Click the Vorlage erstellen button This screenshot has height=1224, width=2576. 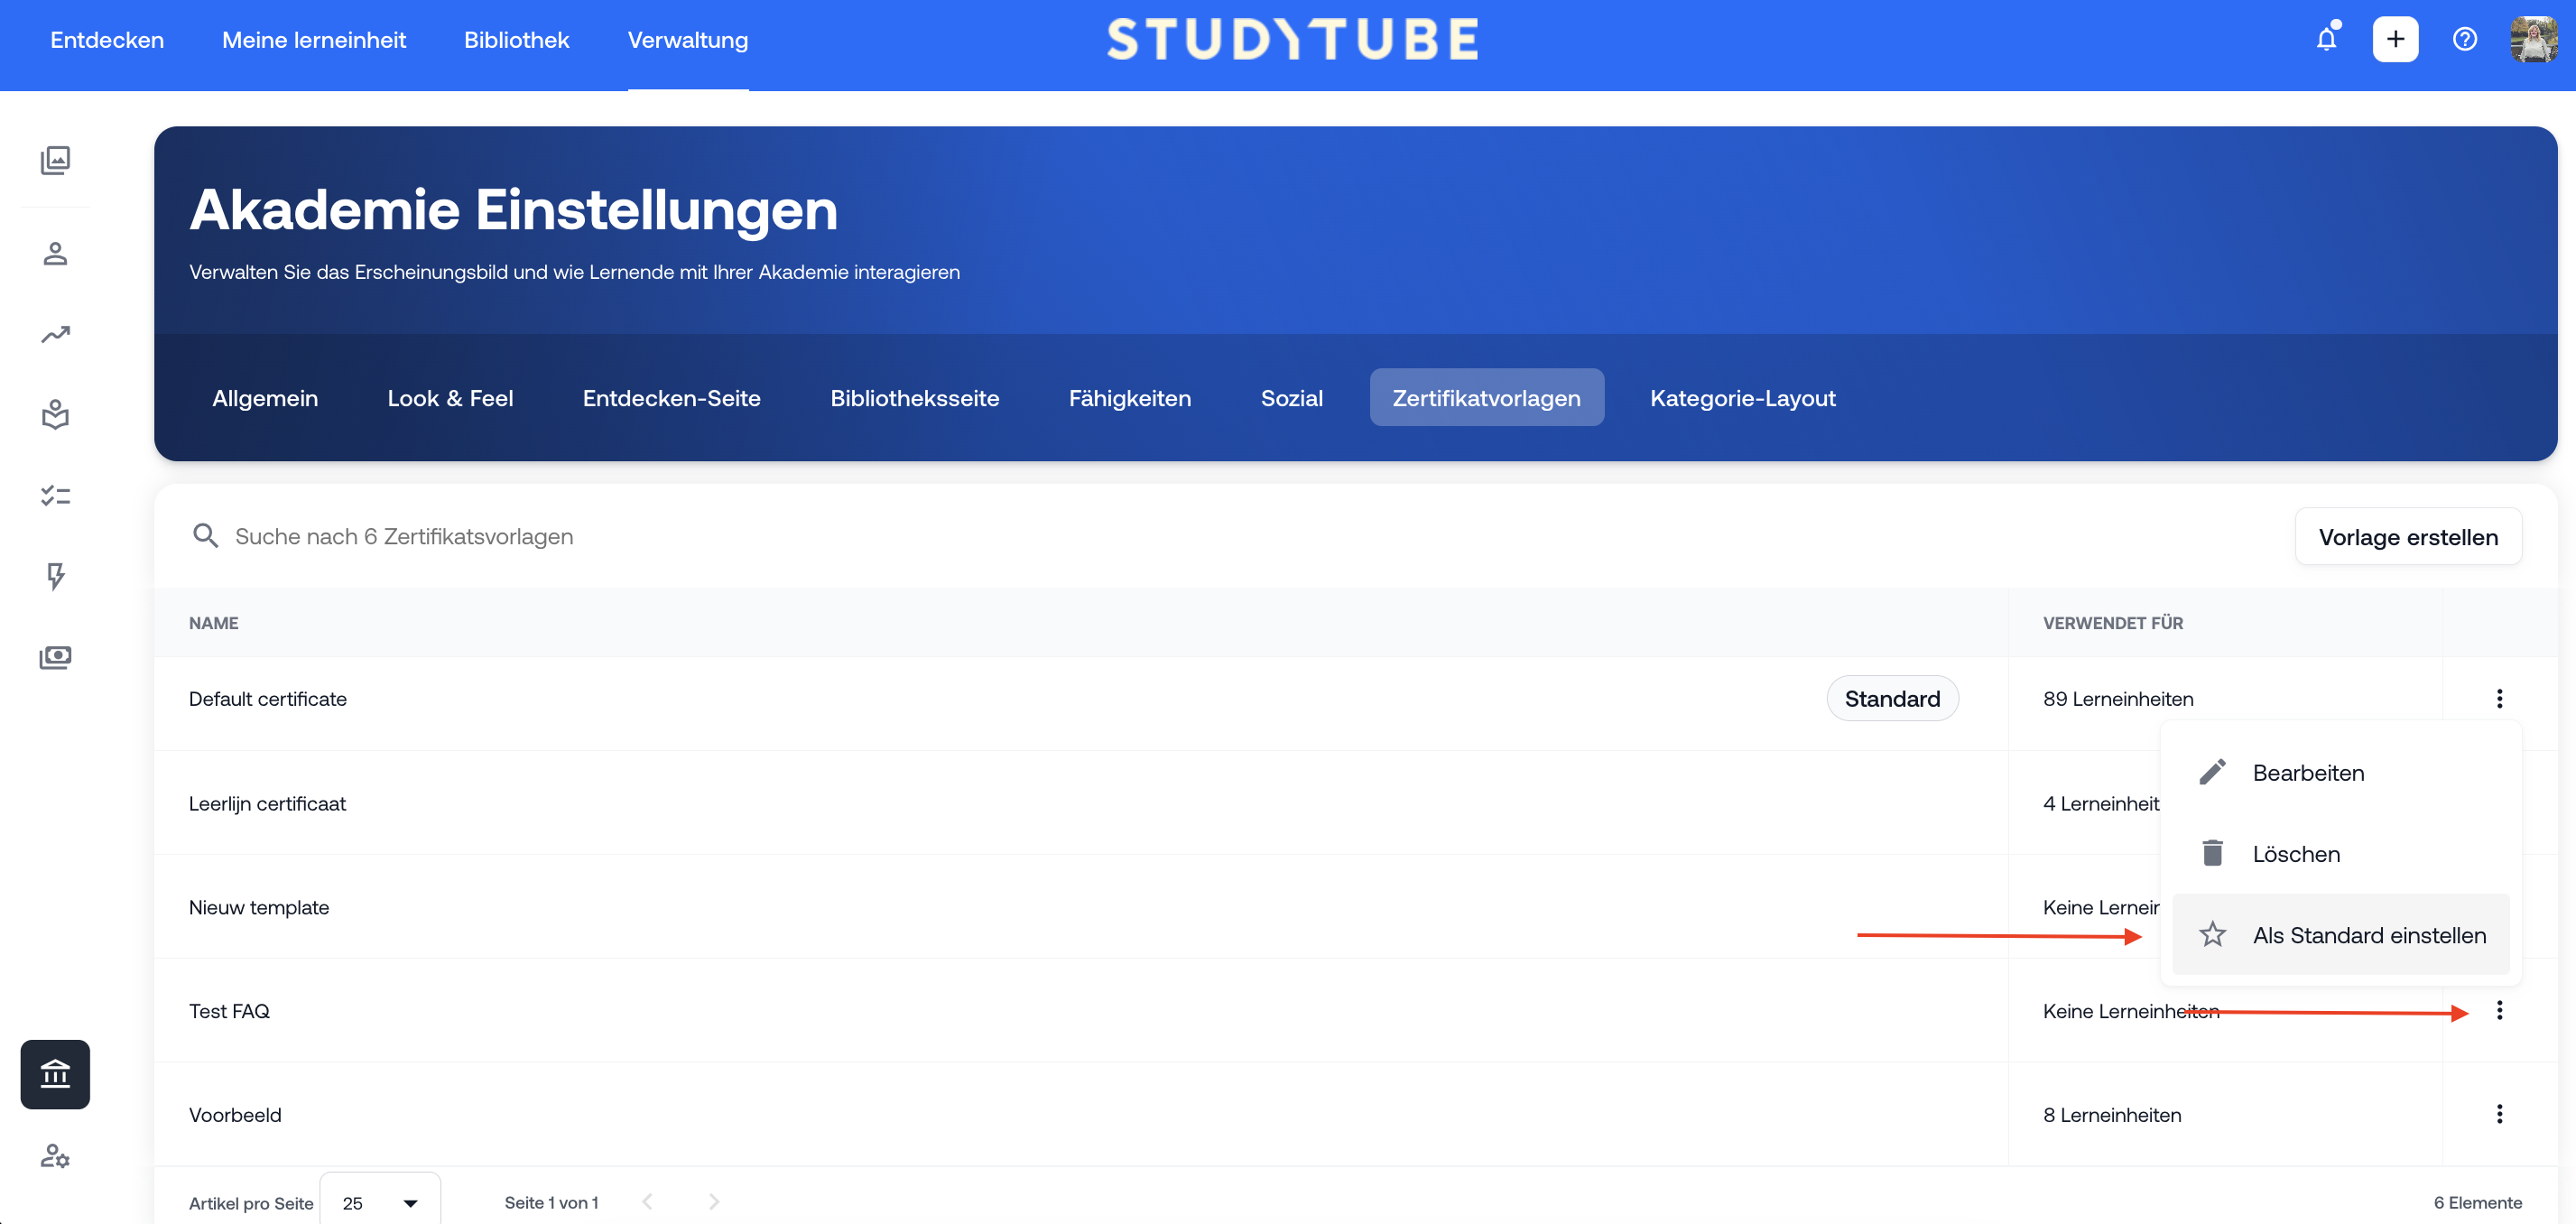2407,537
